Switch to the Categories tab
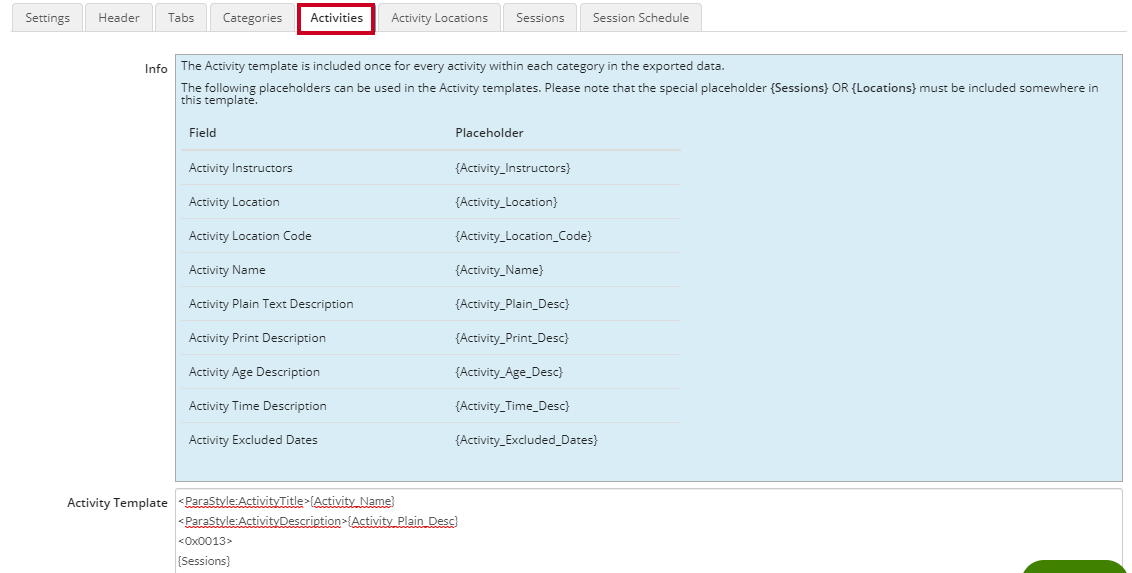Image resolution: width=1132 pixels, height=573 pixels. coord(252,18)
